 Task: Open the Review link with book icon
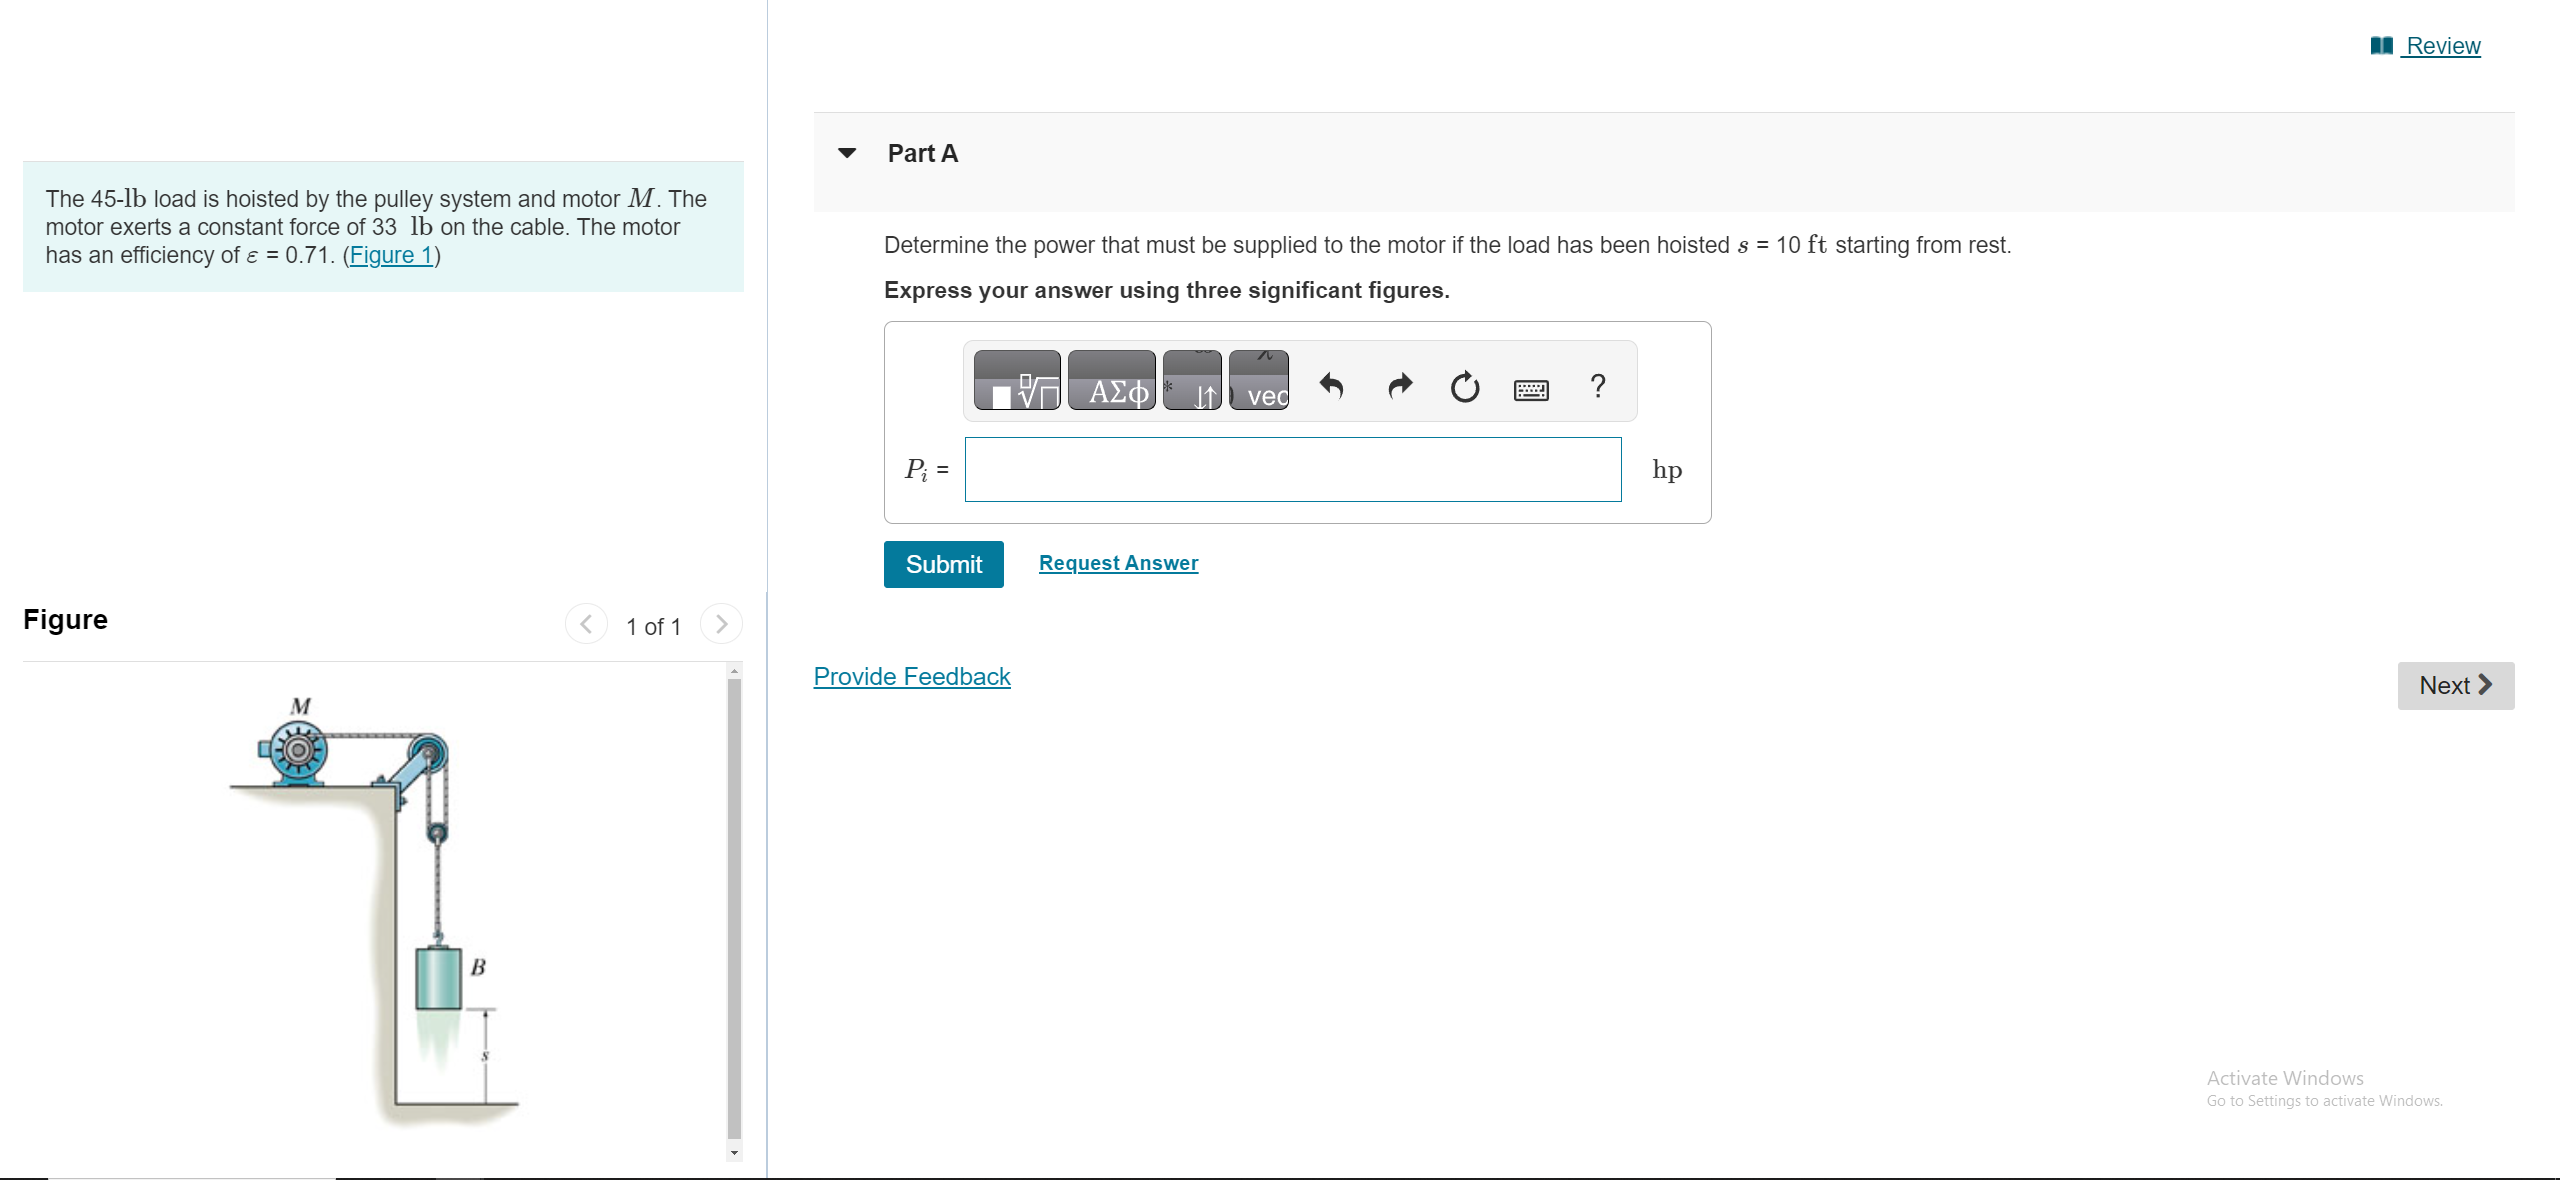pyautogui.click(x=2427, y=46)
